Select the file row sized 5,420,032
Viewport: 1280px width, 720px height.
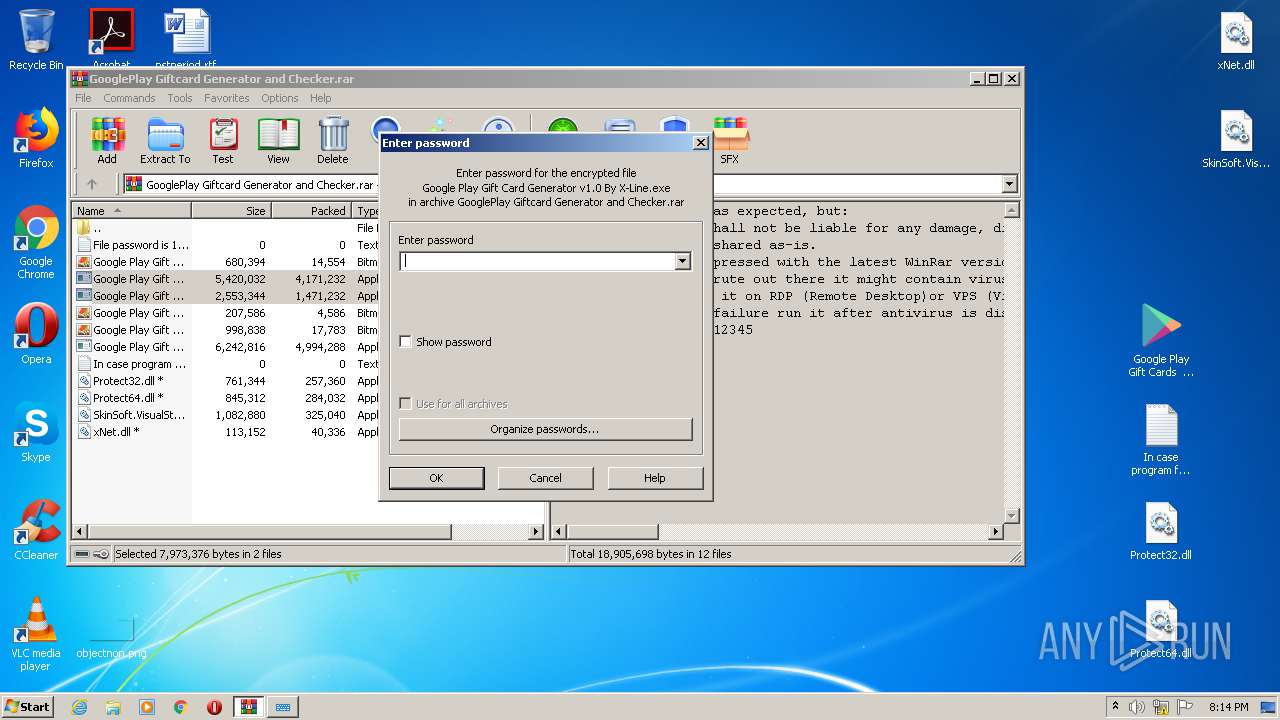225,279
